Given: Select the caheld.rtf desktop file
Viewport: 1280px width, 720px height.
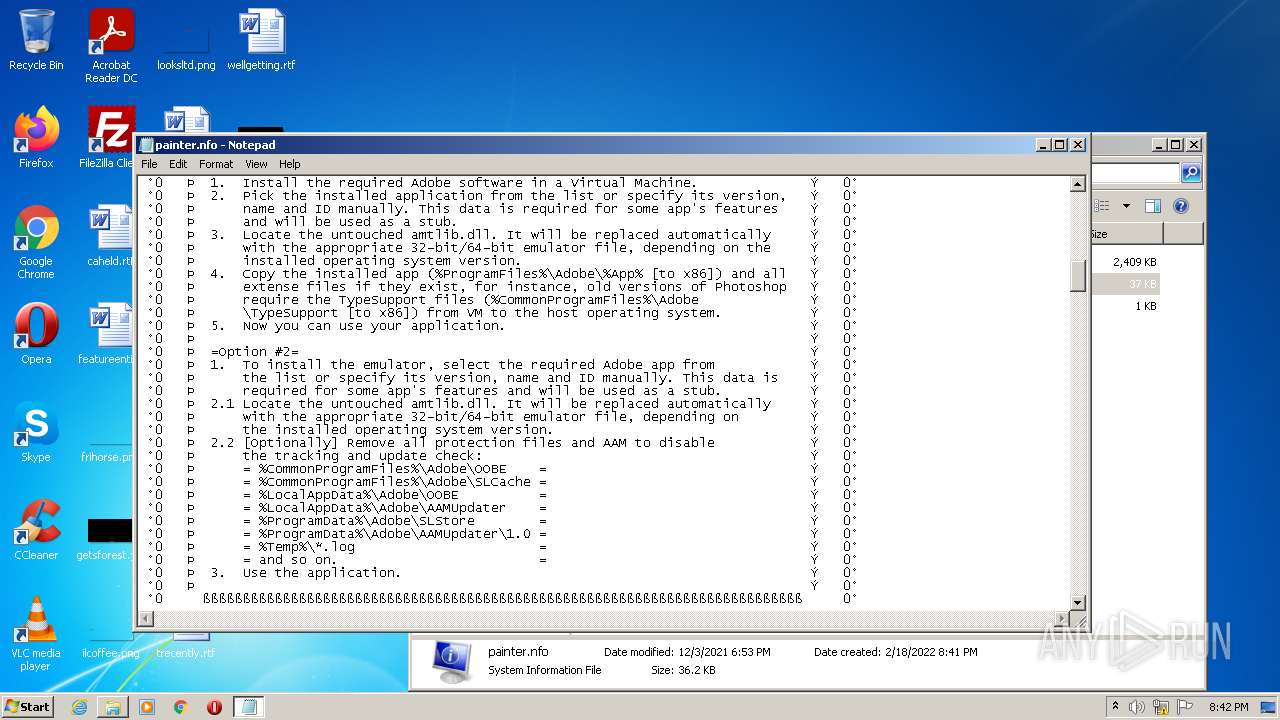Looking at the screenshot, I should coord(110,236).
